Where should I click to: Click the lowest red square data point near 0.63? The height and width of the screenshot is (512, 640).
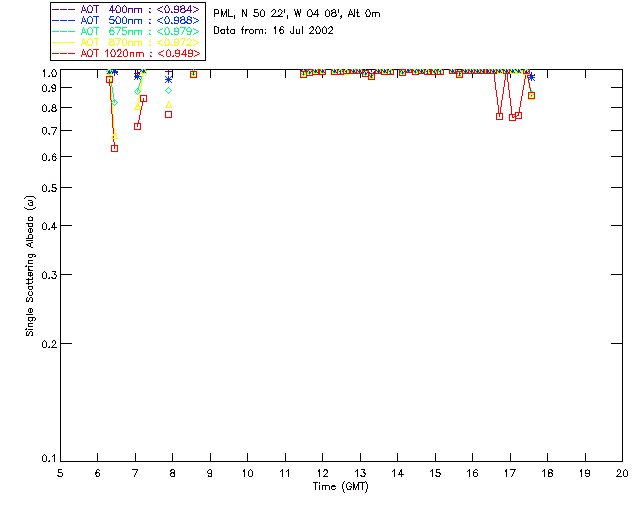(115, 148)
